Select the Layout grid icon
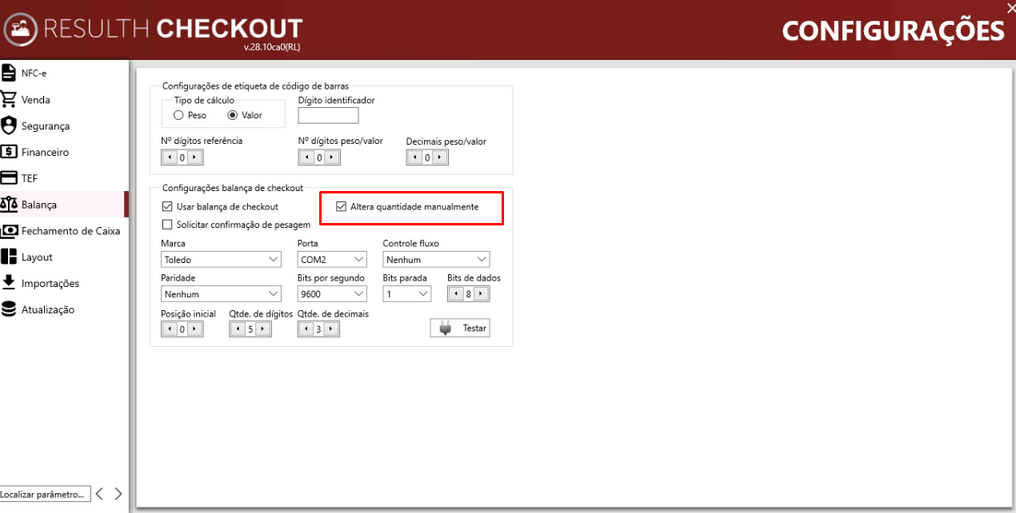Viewport: 1016px width, 513px height. 8,256
